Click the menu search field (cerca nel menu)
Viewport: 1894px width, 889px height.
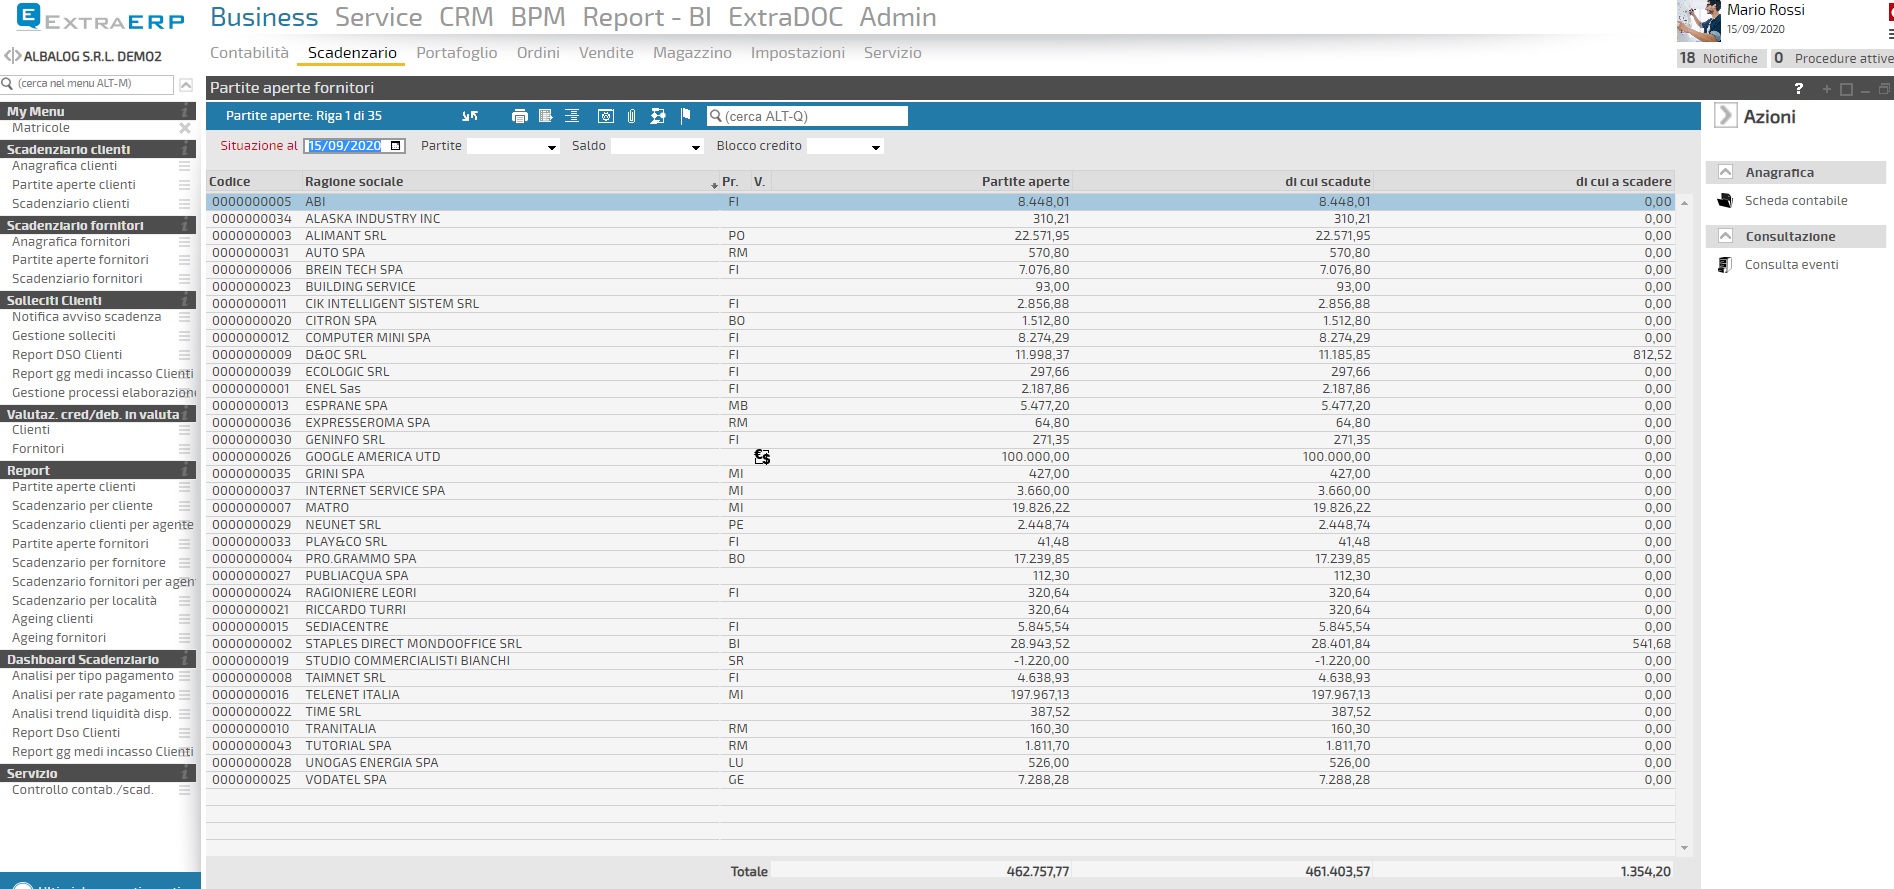click(87, 84)
